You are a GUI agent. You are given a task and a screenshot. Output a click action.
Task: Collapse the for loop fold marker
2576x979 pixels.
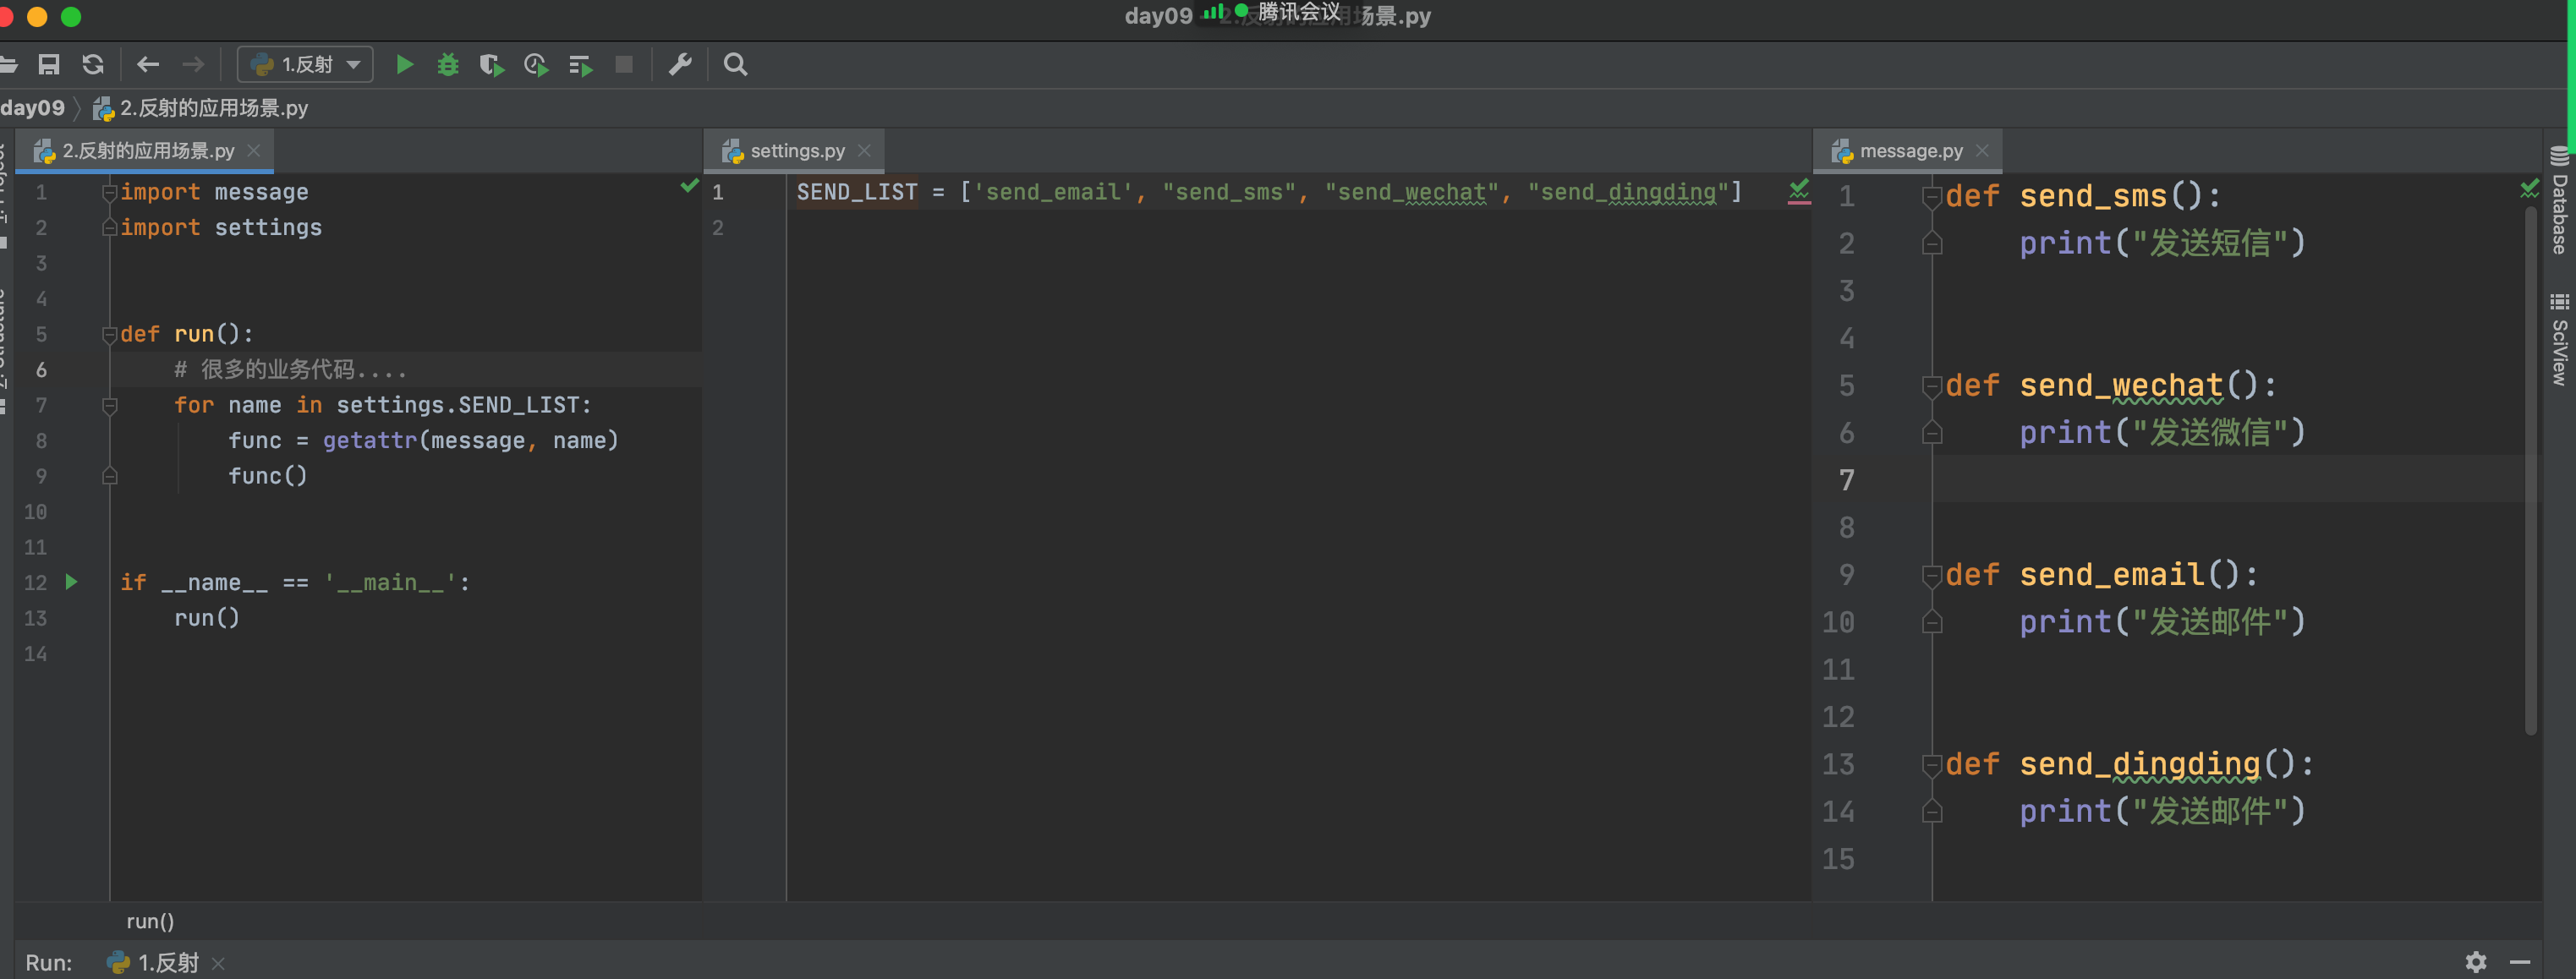coord(110,406)
